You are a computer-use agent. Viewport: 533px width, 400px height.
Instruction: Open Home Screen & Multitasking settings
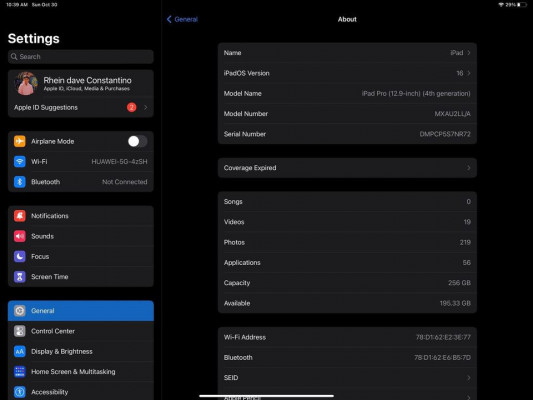pyautogui.click(x=81, y=371)
